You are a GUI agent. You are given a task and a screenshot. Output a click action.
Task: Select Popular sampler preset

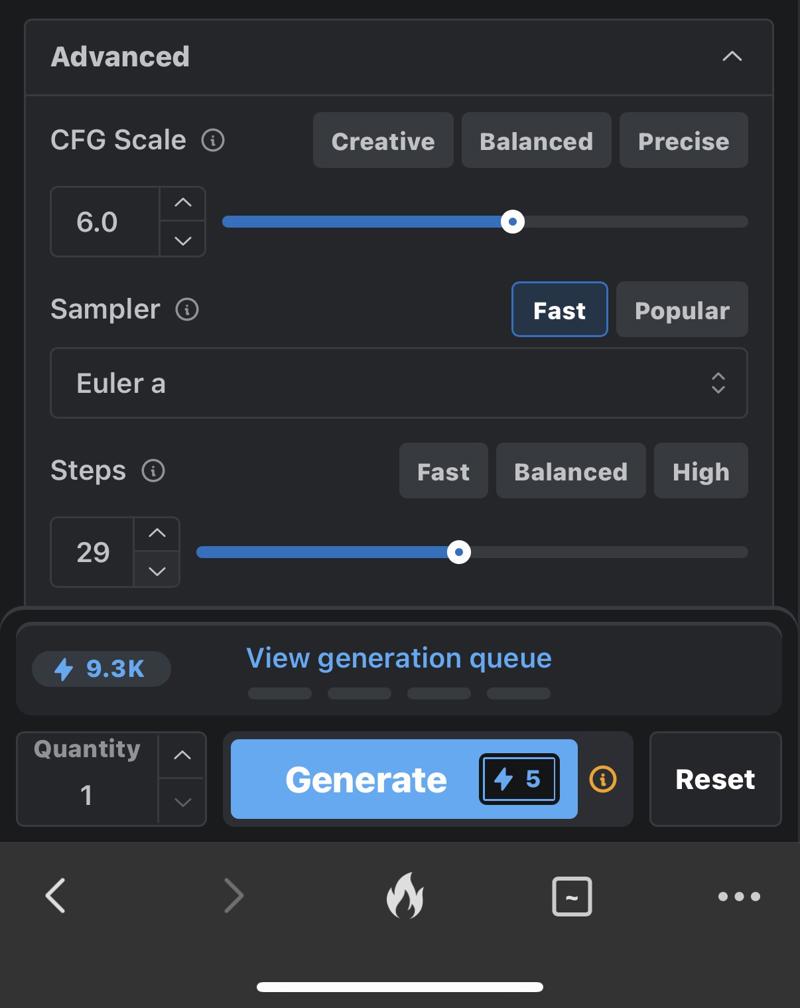tap(682, 309)
